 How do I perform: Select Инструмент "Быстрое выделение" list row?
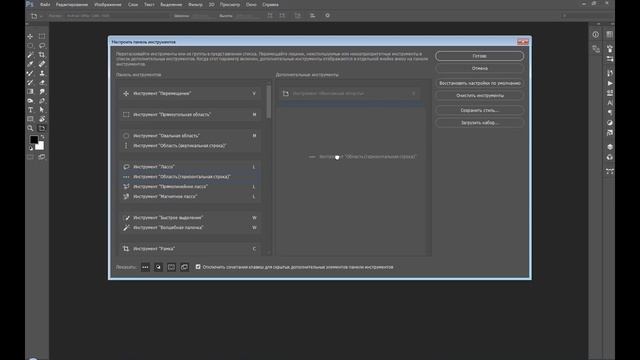(x=190, y=218)
